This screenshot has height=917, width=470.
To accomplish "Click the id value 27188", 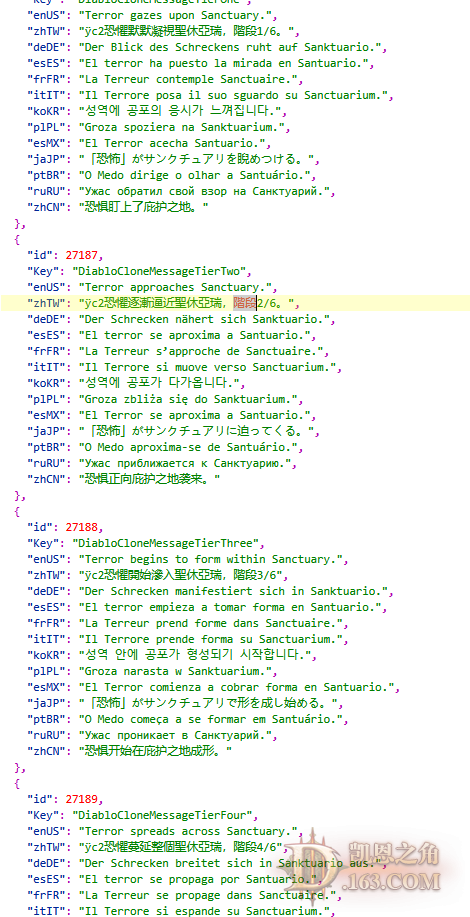I will click(x=84, y=527).
